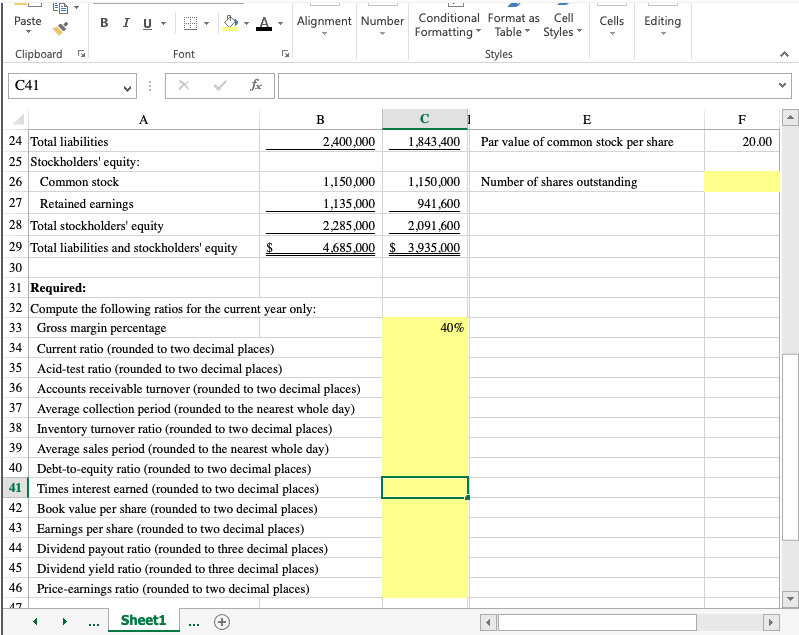This screenshot has height=635, width=799.
Task: Click the next sheet navigation arrow
Action: [64, 621]
